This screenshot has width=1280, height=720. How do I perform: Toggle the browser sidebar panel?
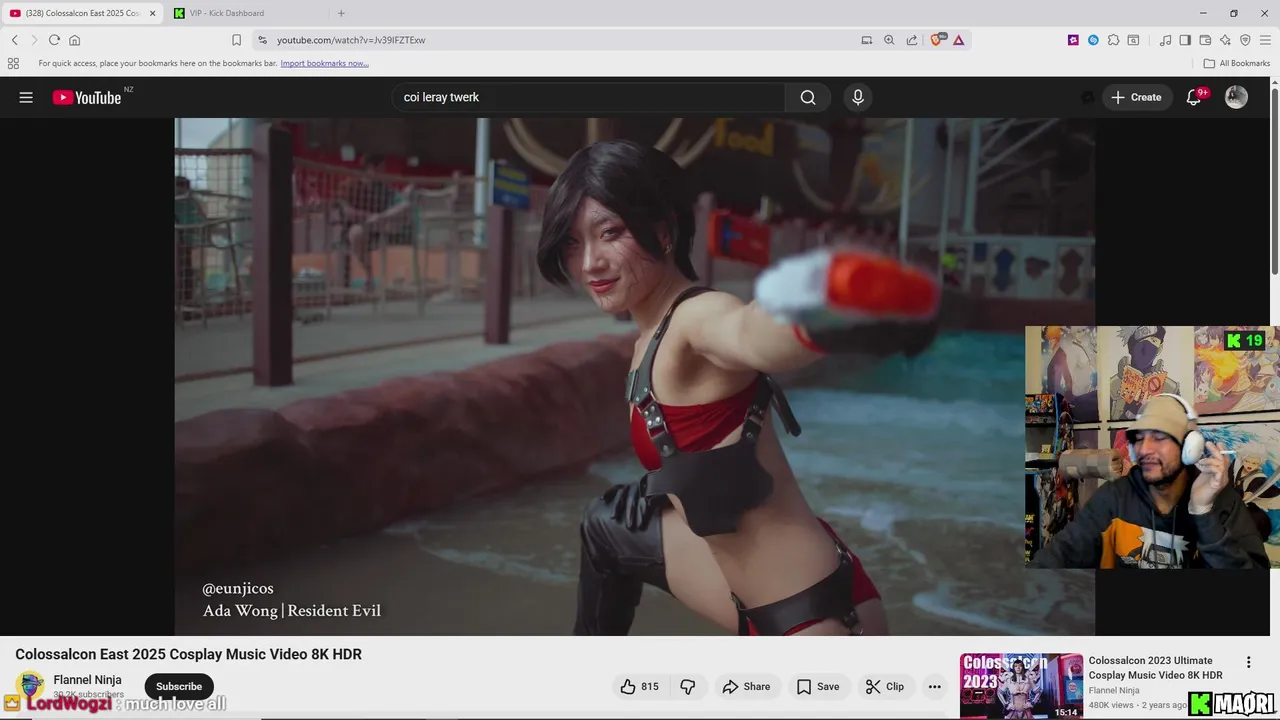click(x=1185, y=40)
